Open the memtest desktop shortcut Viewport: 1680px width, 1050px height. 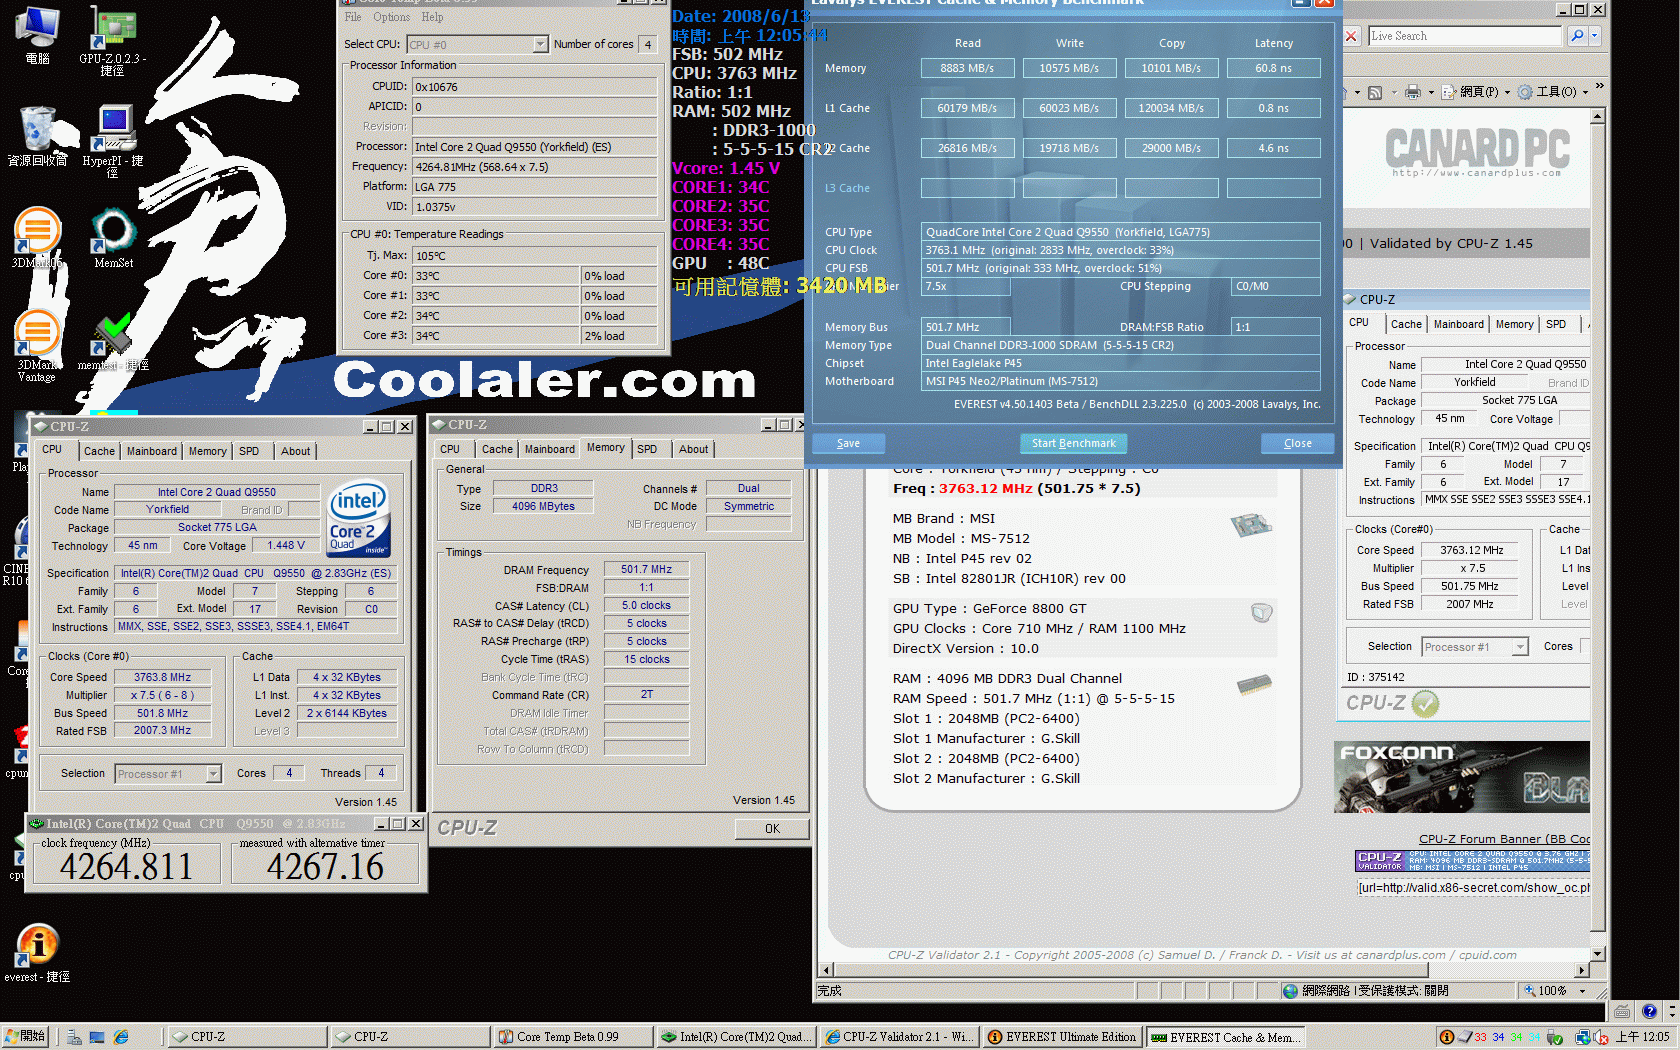[113, 343]
